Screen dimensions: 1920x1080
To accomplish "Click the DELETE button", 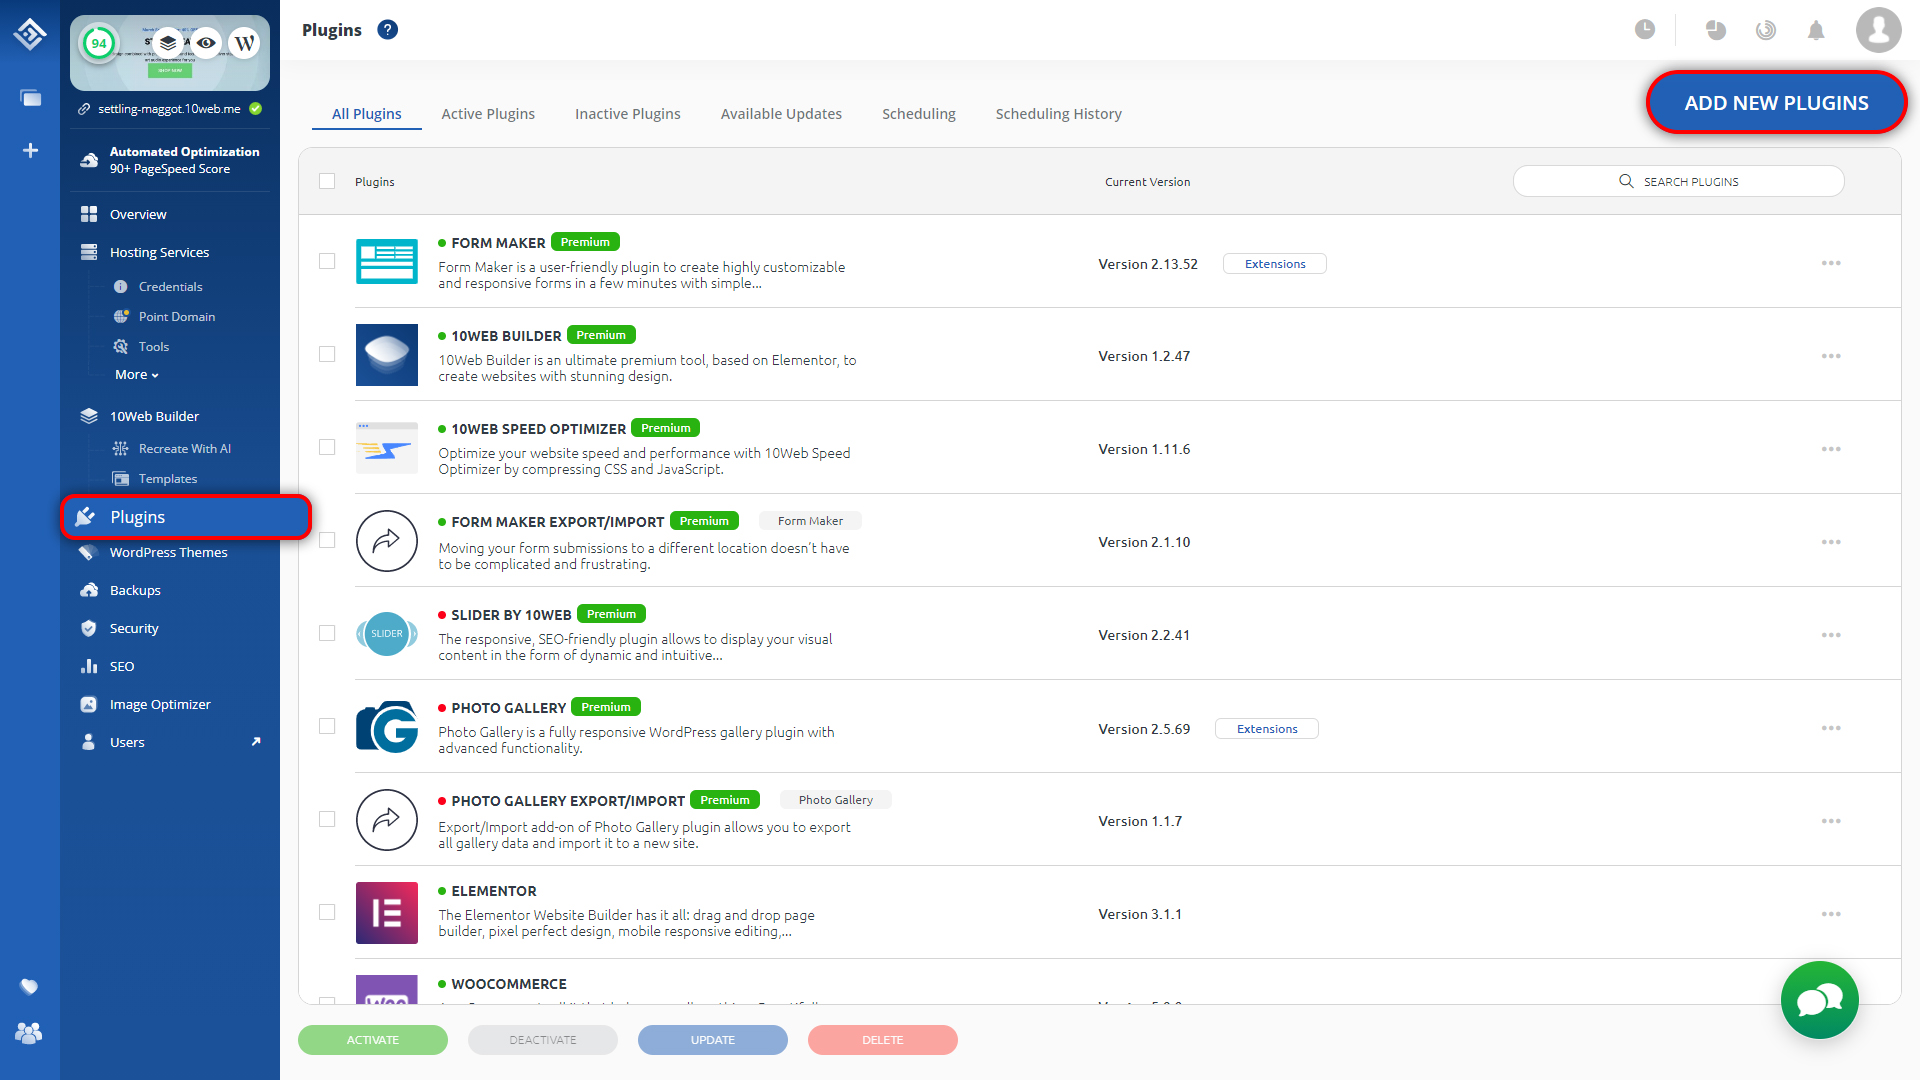I will click(x=883, y=1040).
